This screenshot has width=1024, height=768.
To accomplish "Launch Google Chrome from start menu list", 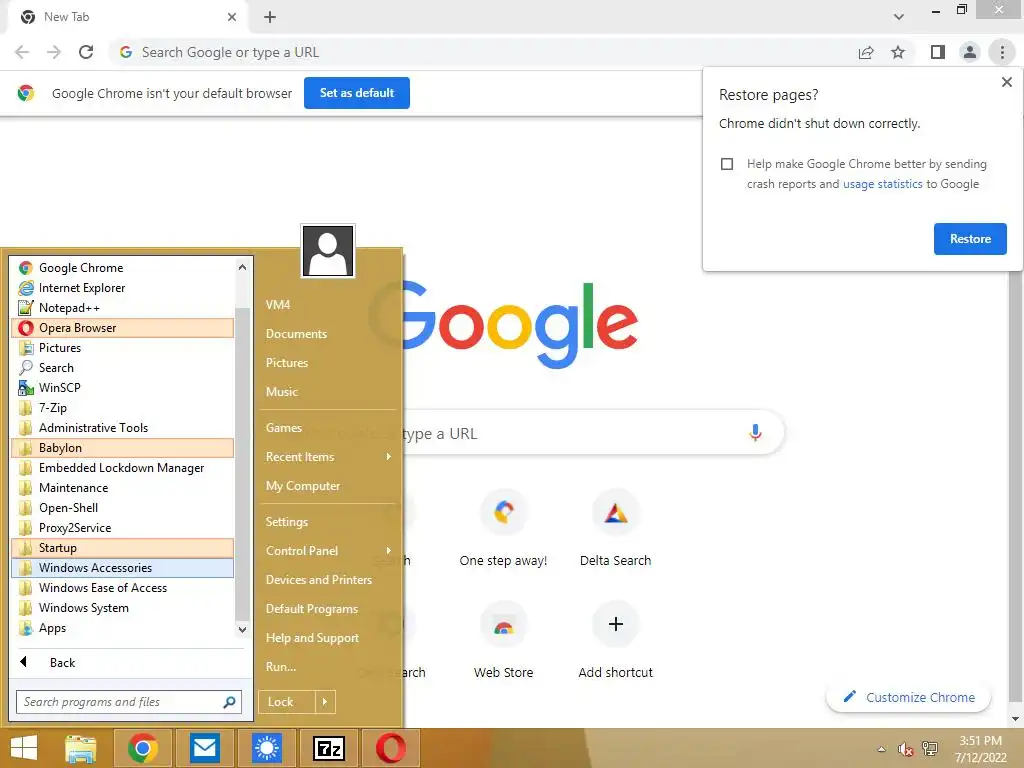I will coord(123,268).
